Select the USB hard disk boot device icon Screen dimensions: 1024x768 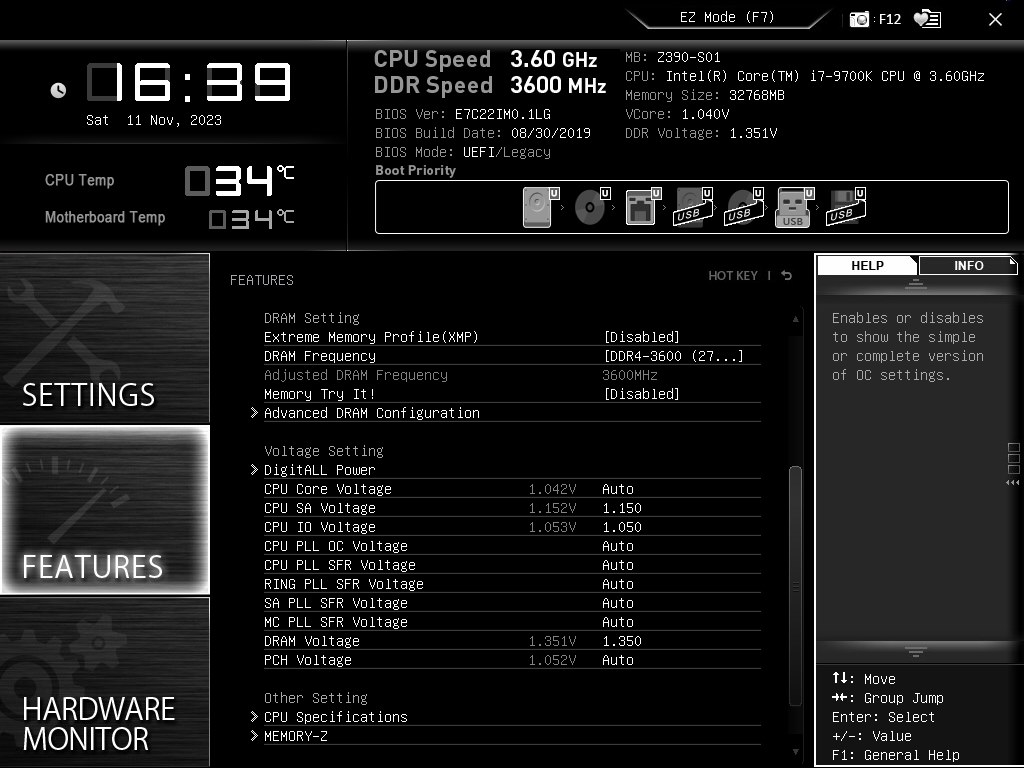pyautogui.click(x=693, y=207)
